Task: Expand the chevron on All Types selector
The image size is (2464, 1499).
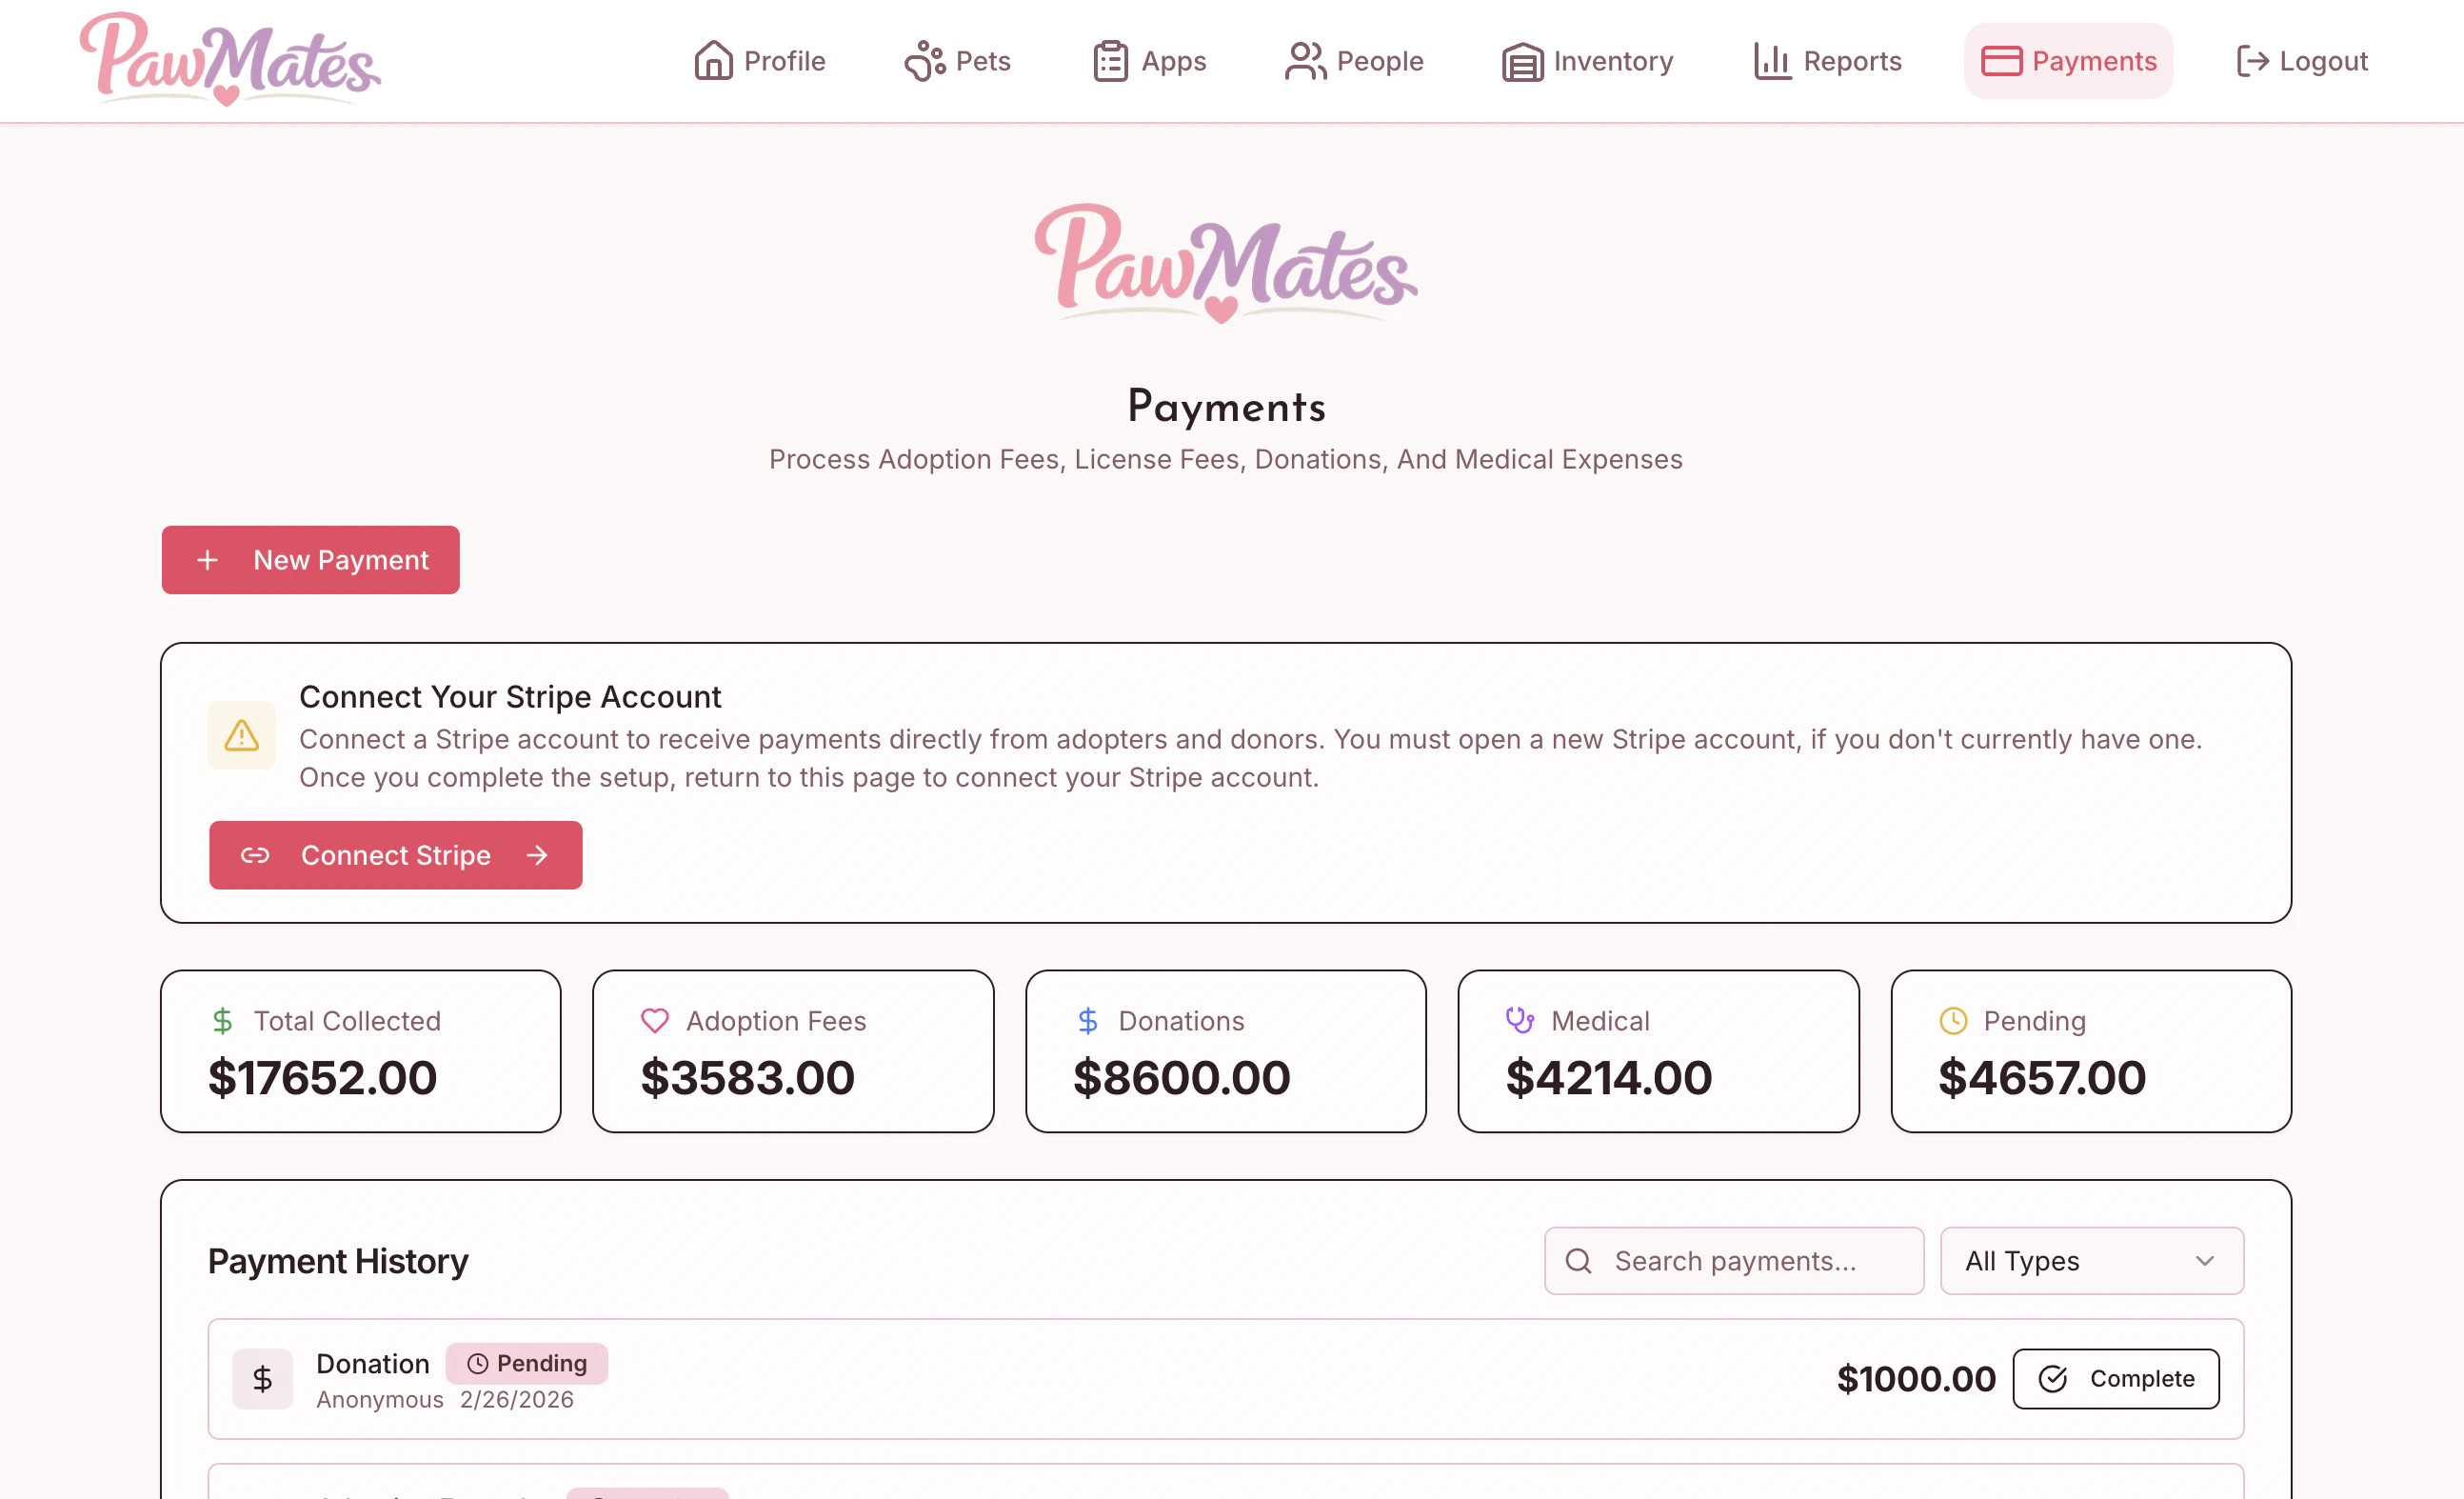Action: [2204, 1260]
